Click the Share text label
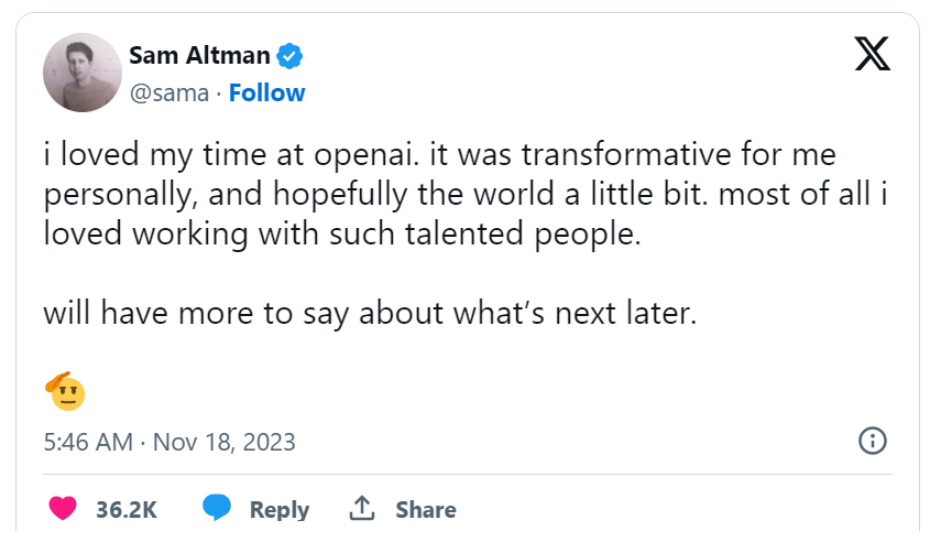Screen dimensions: 930x544 pos(425,510)
